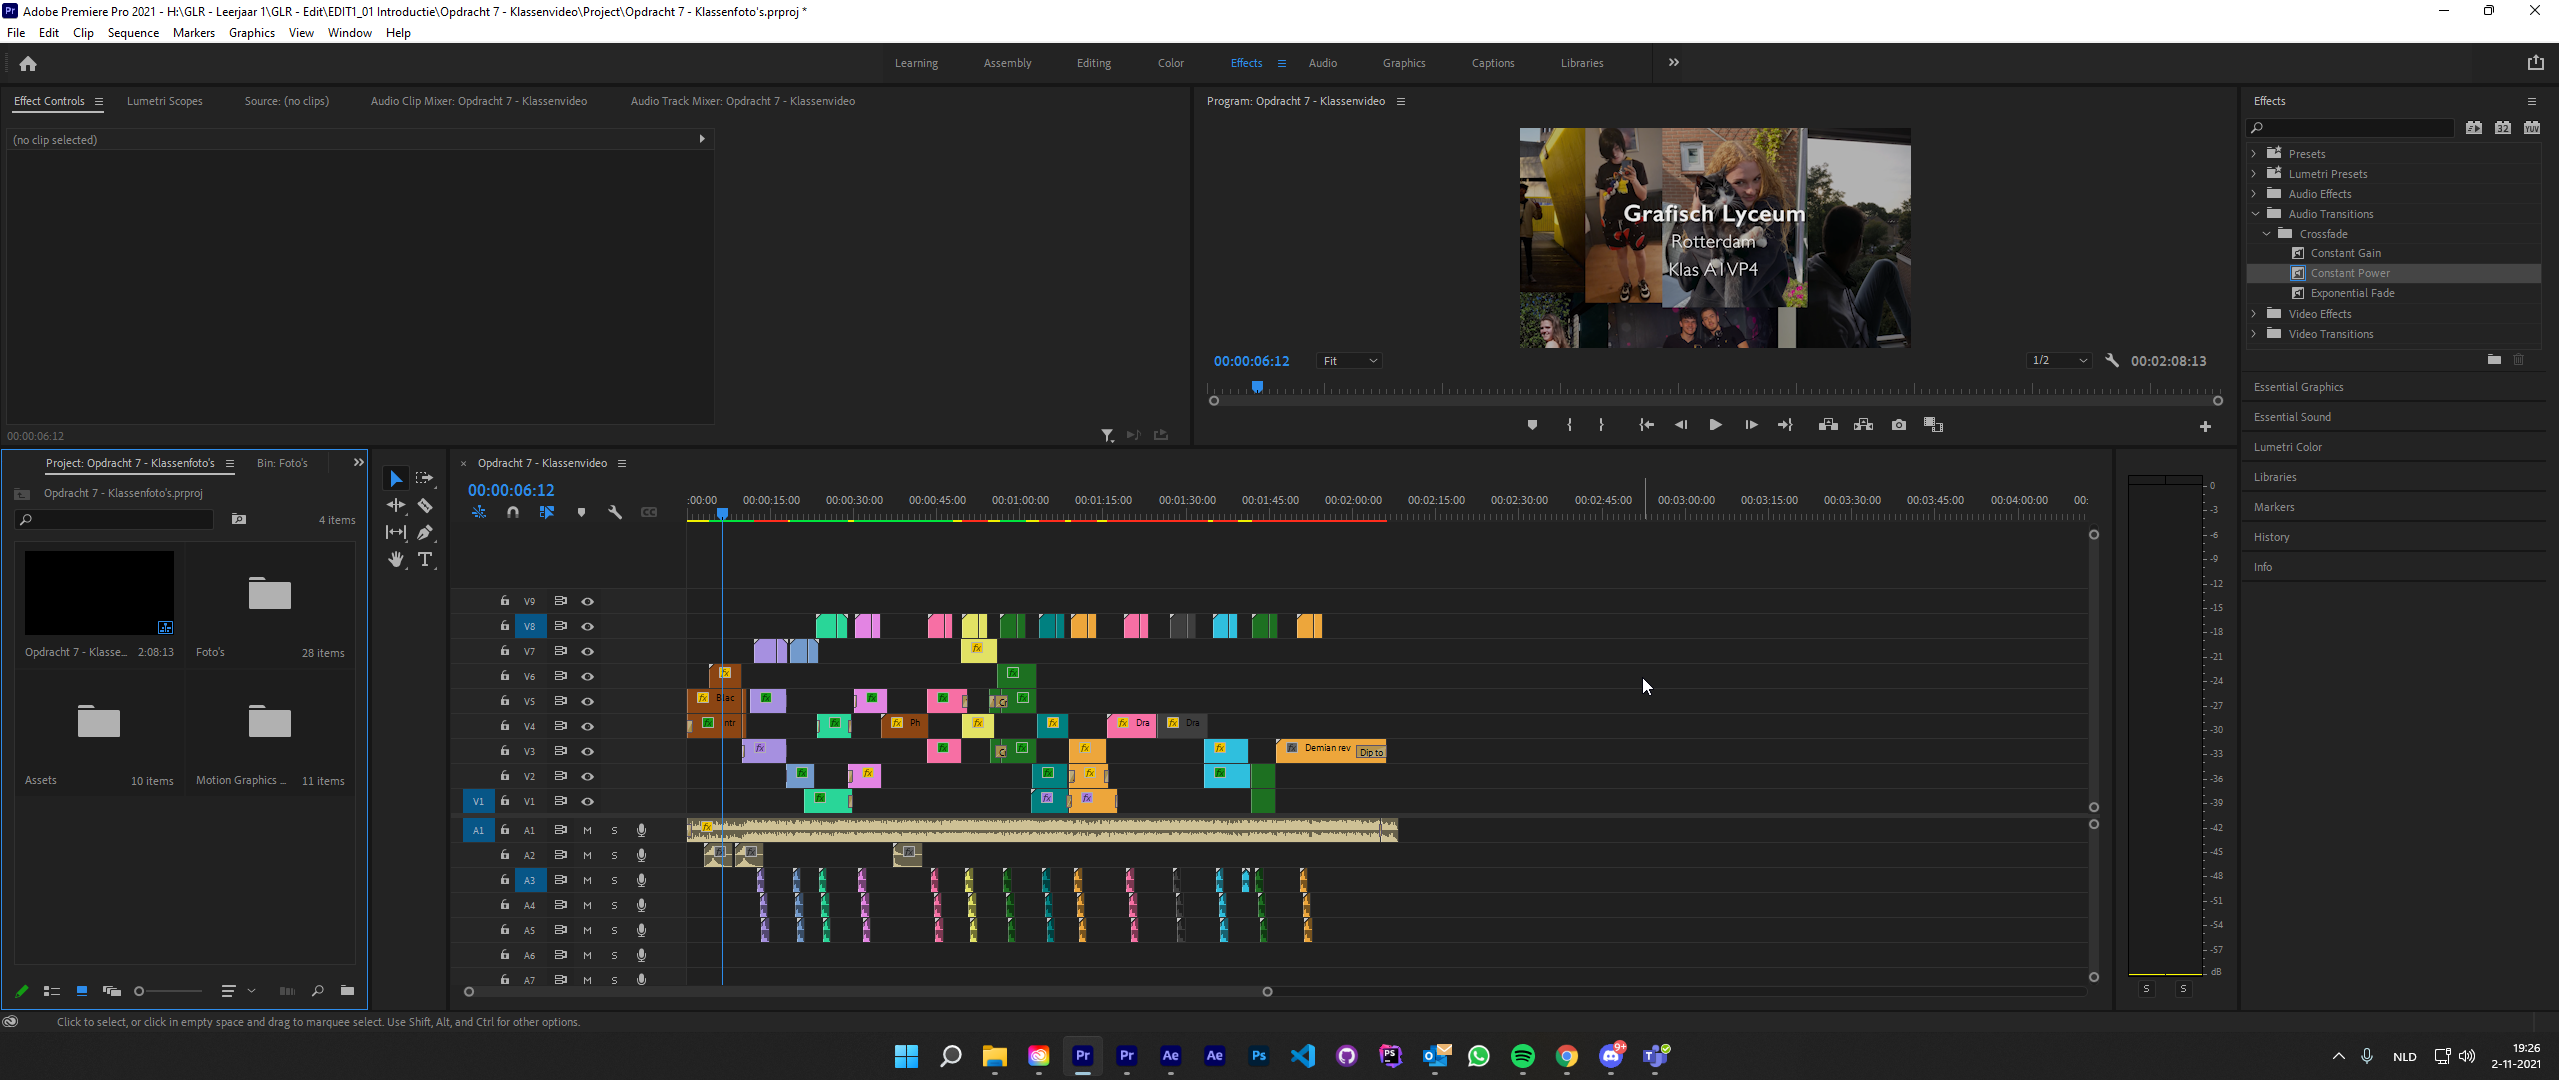The height and width of the screenshot is (1080, 2559).
Task: Hide track V8 with eye icon
Action: (588, 627)
